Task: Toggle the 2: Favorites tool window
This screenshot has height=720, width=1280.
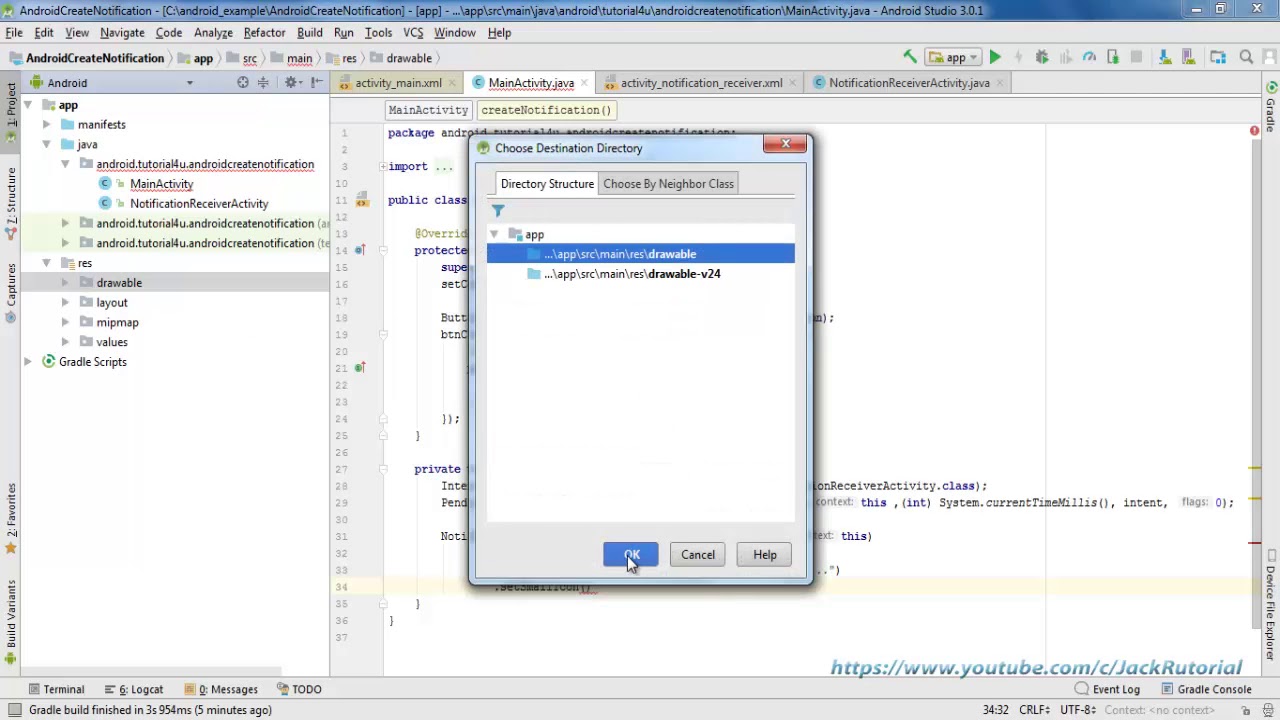Action: point(11,518)
